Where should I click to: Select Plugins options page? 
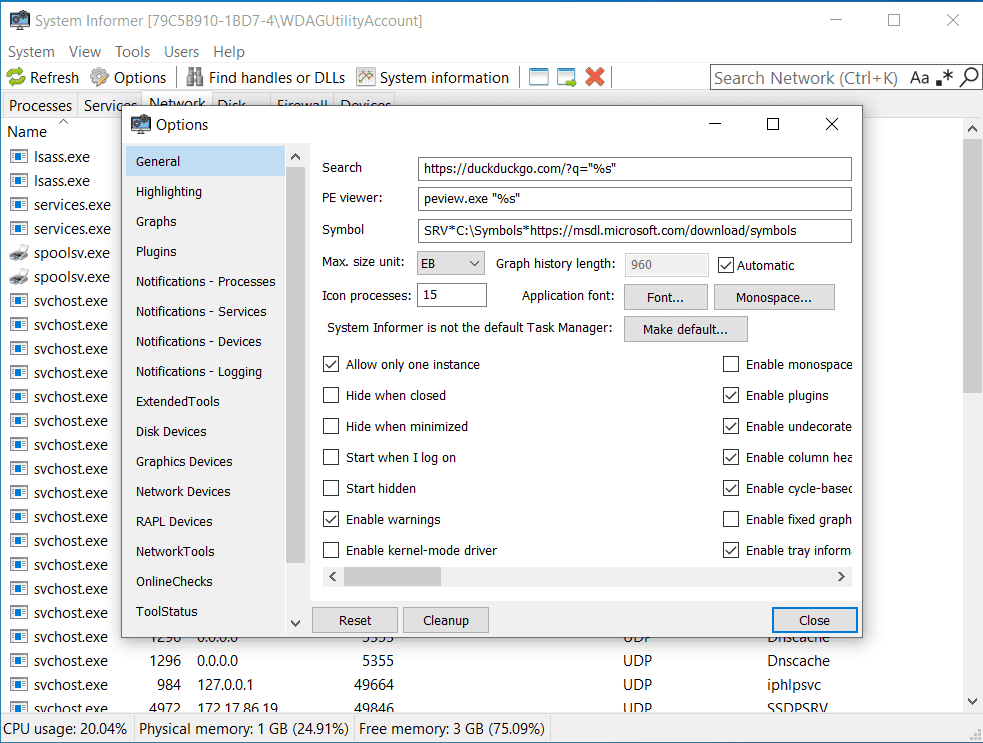tap(206, 251)
